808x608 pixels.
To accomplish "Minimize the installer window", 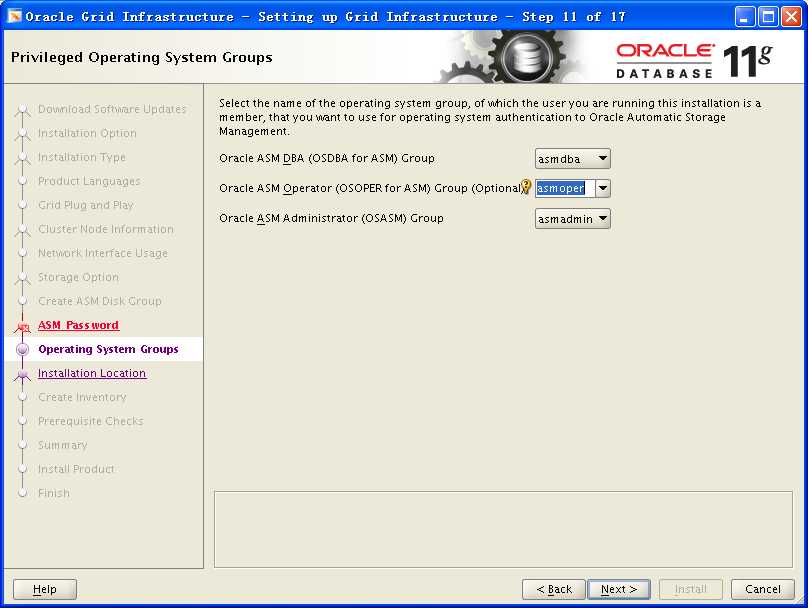I will tap(744, 17).
